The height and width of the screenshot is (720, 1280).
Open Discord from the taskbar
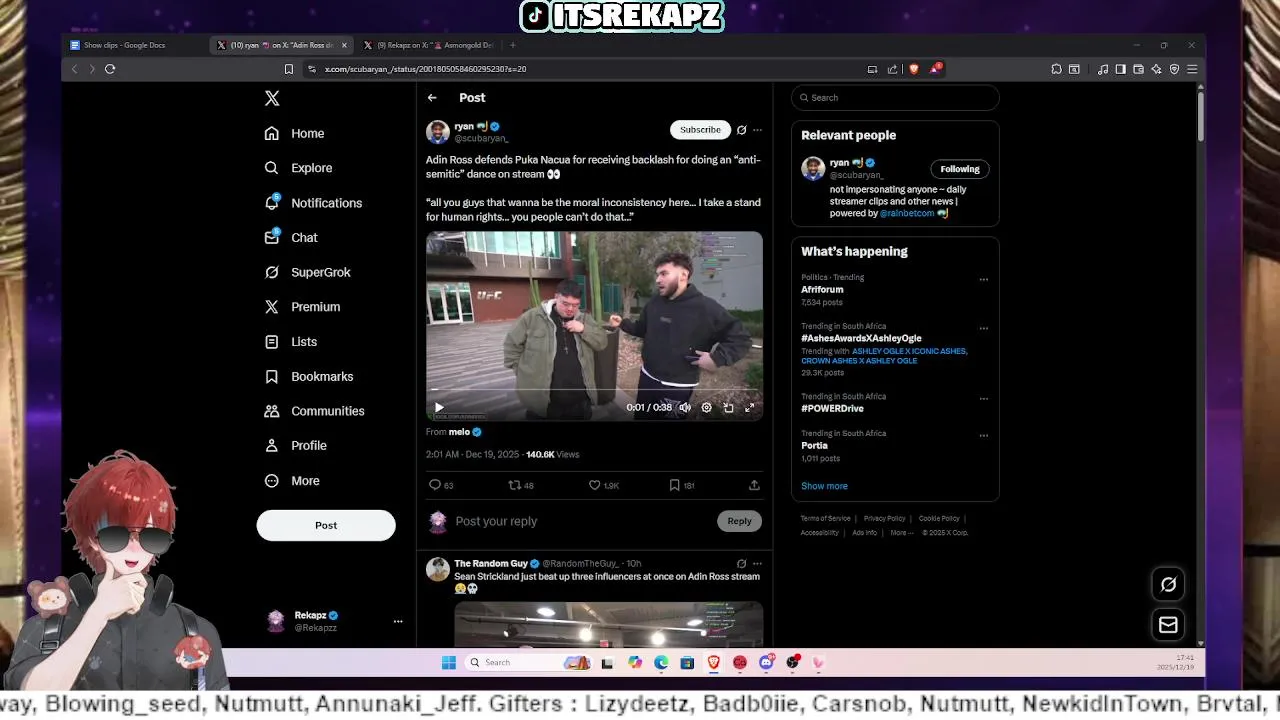coord(766,662)
